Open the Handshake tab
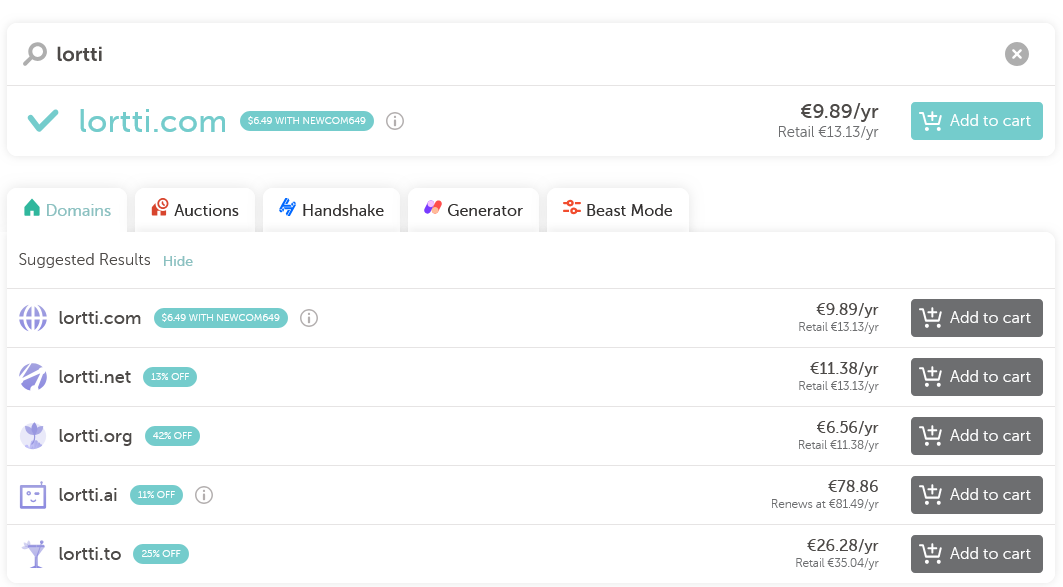 [x=332, y=210]
